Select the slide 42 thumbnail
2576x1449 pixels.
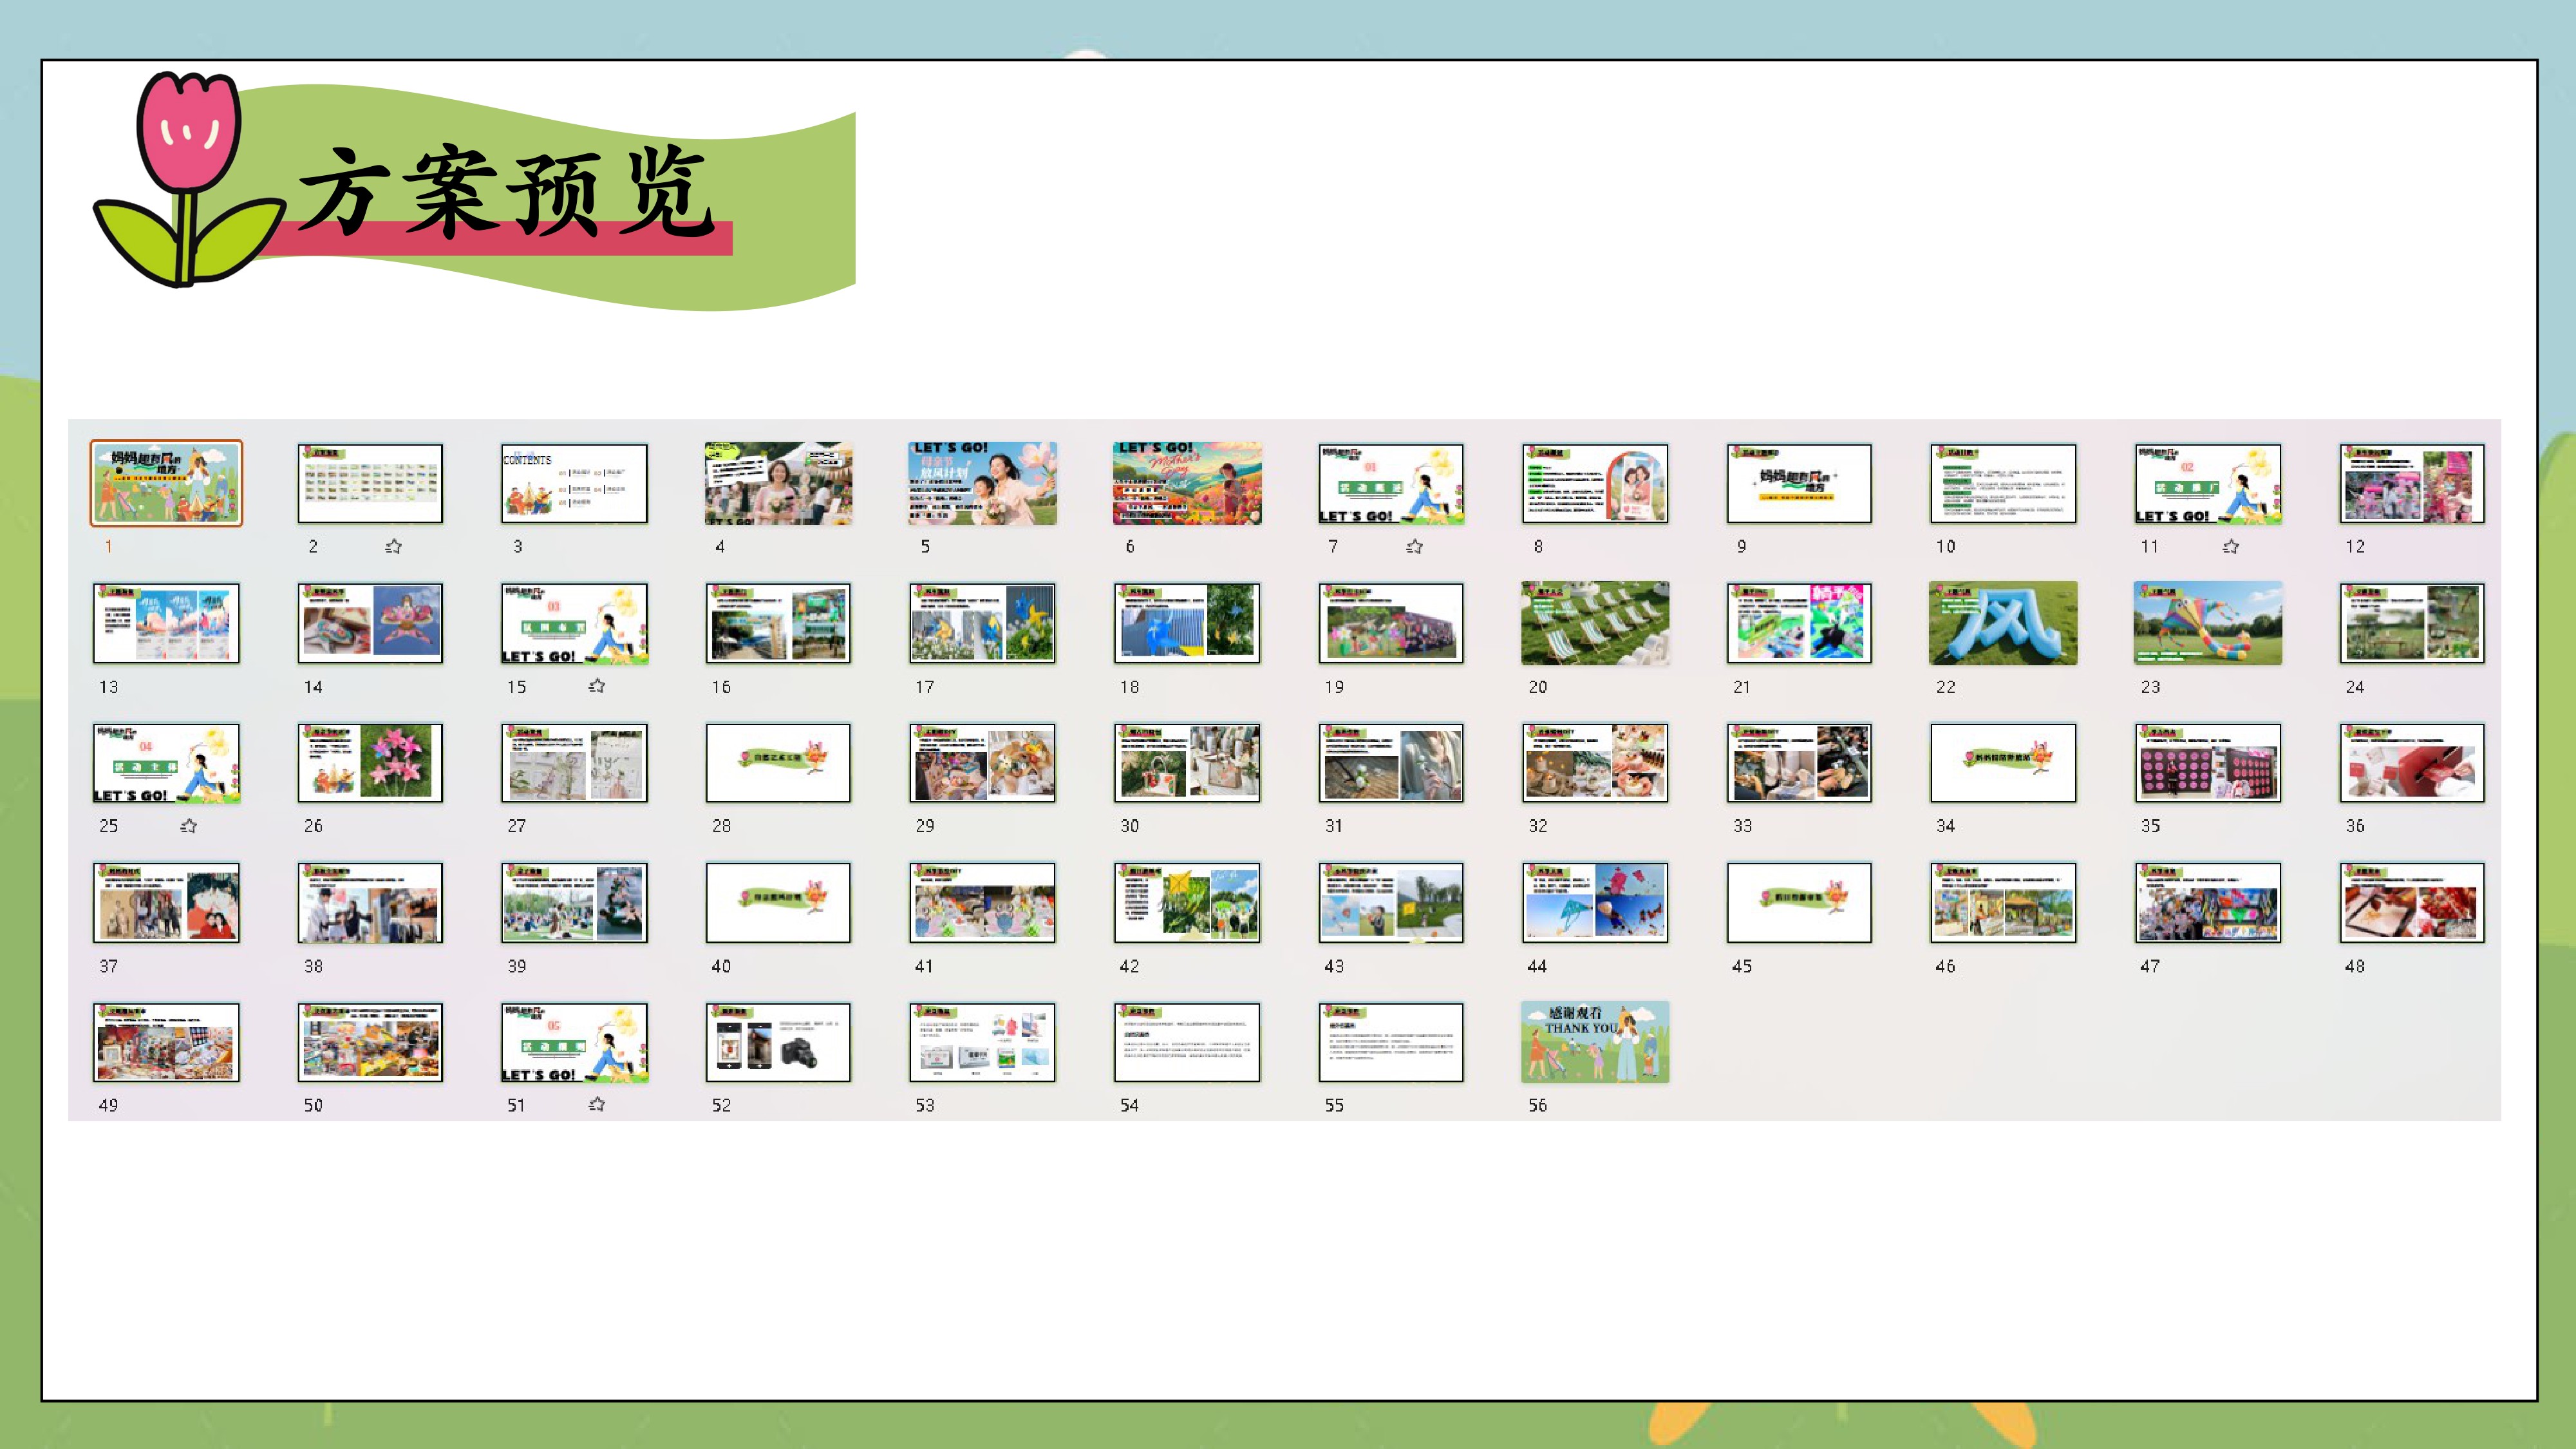[1187, 902]
